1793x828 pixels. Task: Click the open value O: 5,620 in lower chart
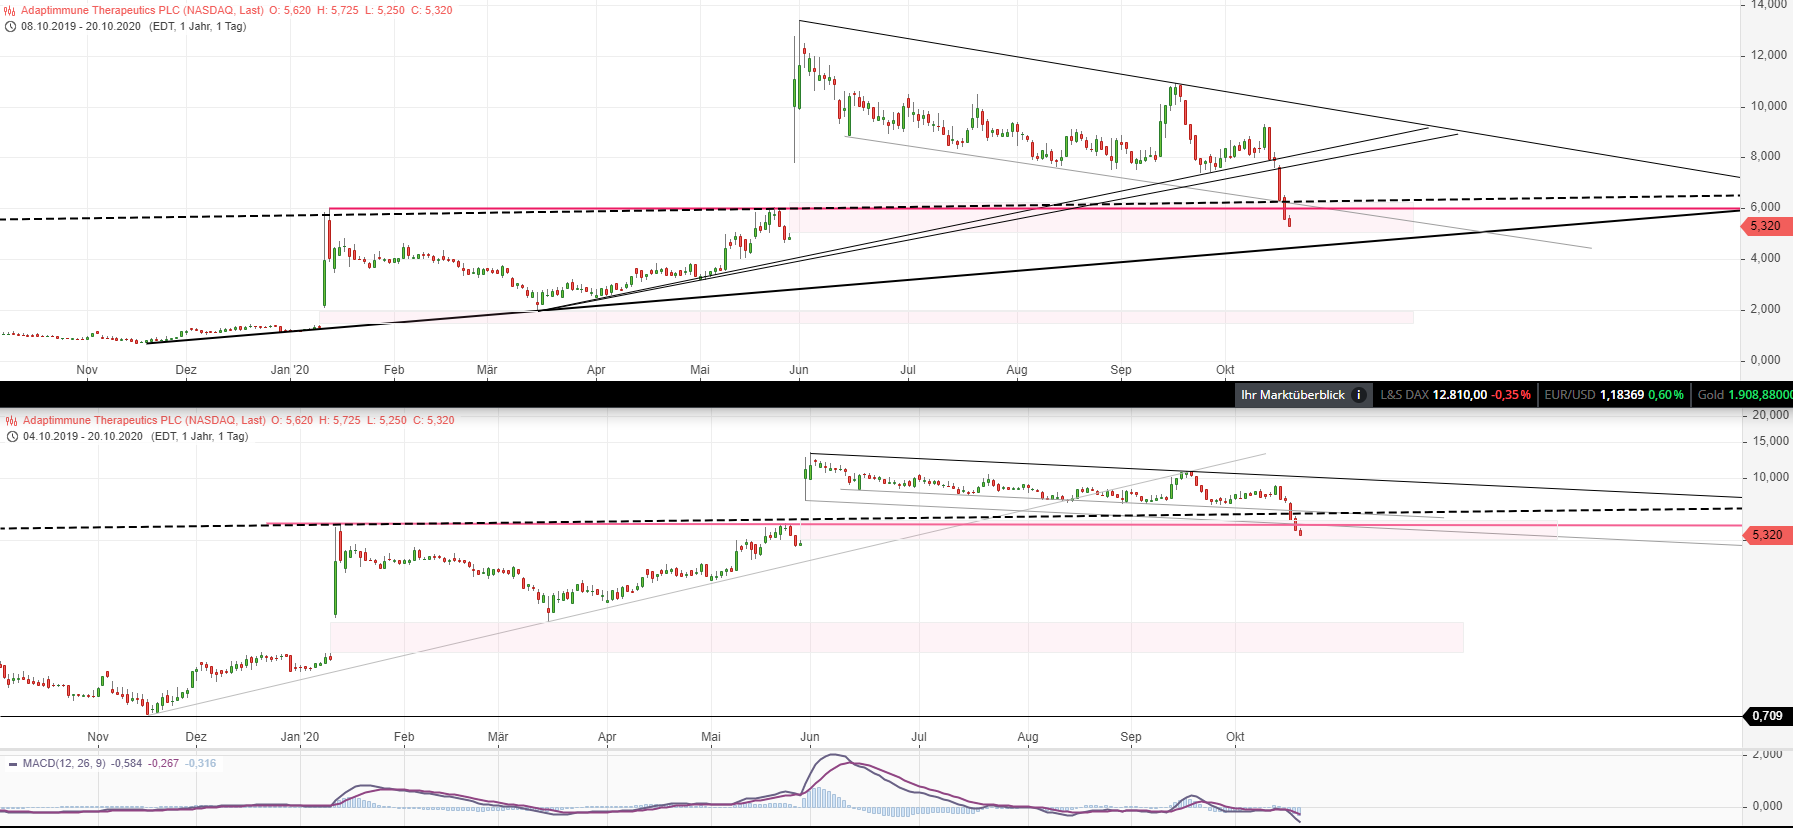tap(292, 421)
